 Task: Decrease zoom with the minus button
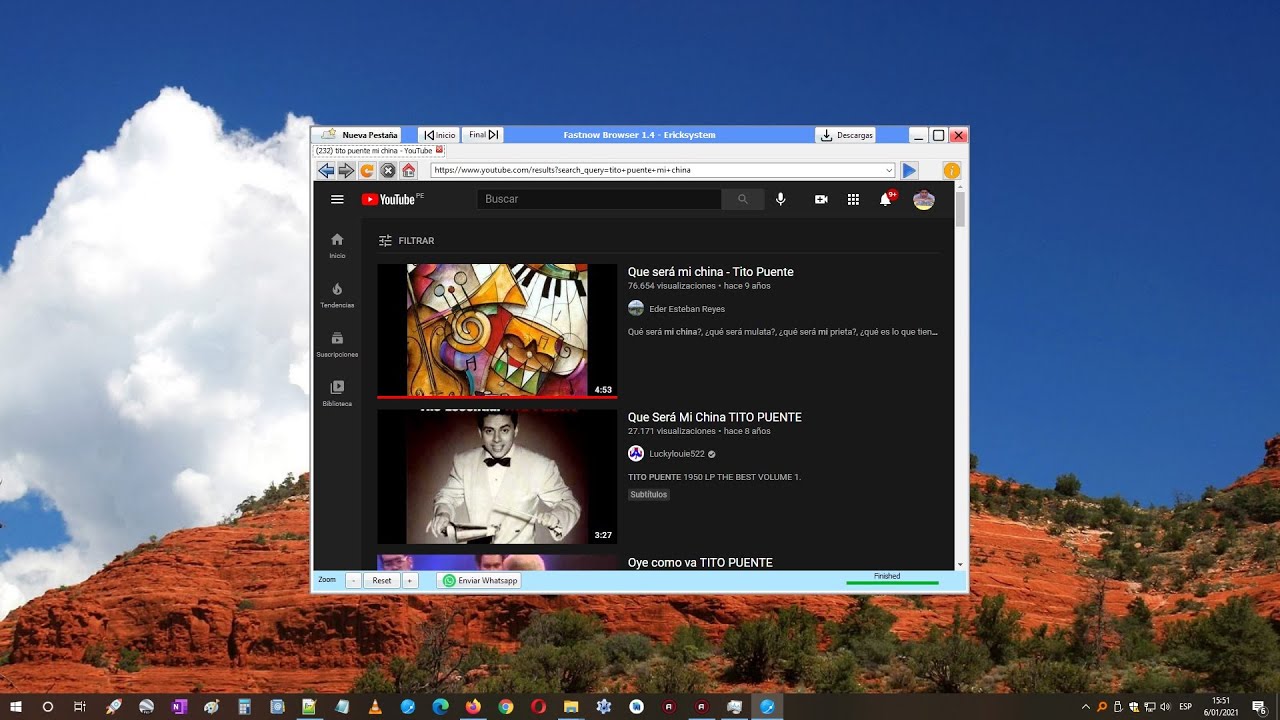click(x=353, y=580)
